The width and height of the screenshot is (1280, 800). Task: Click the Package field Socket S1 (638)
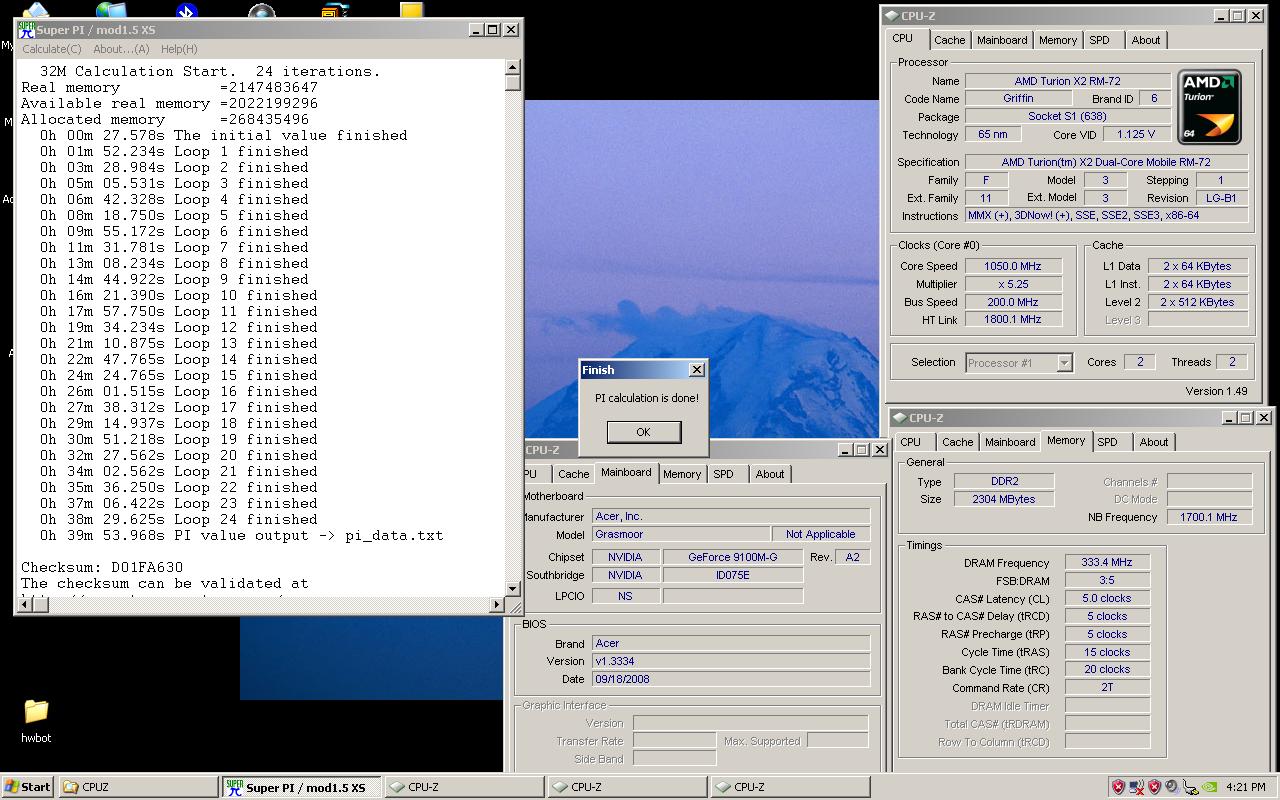pyautogui.click(x=1067, y=116)
